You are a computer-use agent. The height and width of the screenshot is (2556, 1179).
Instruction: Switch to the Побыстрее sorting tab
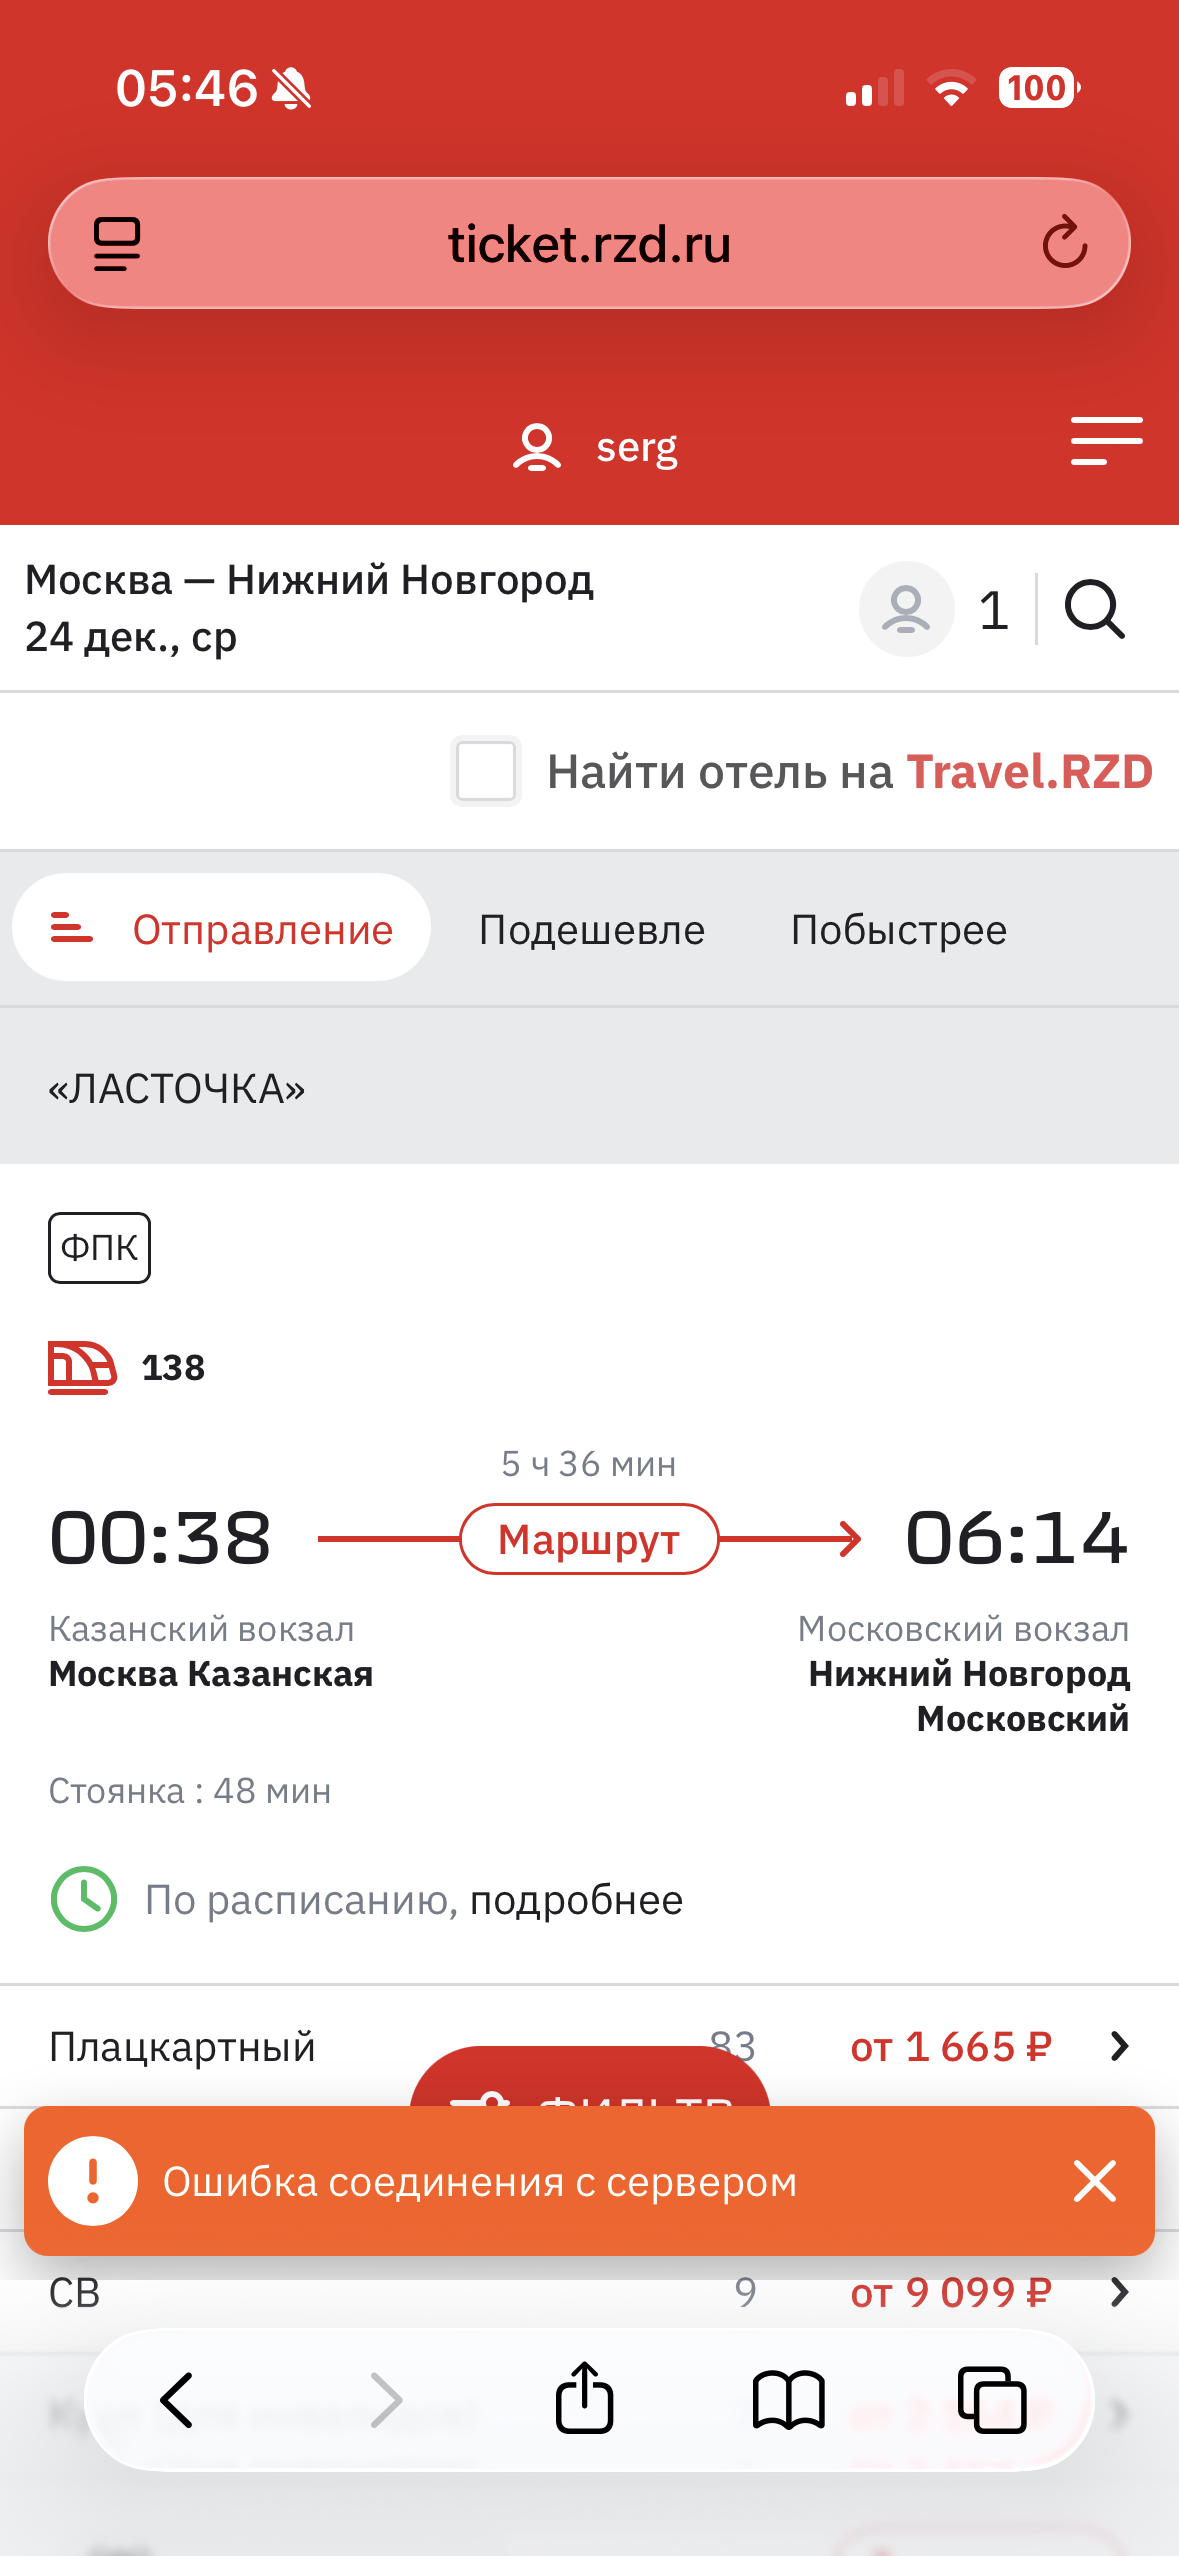pos(898,929)
